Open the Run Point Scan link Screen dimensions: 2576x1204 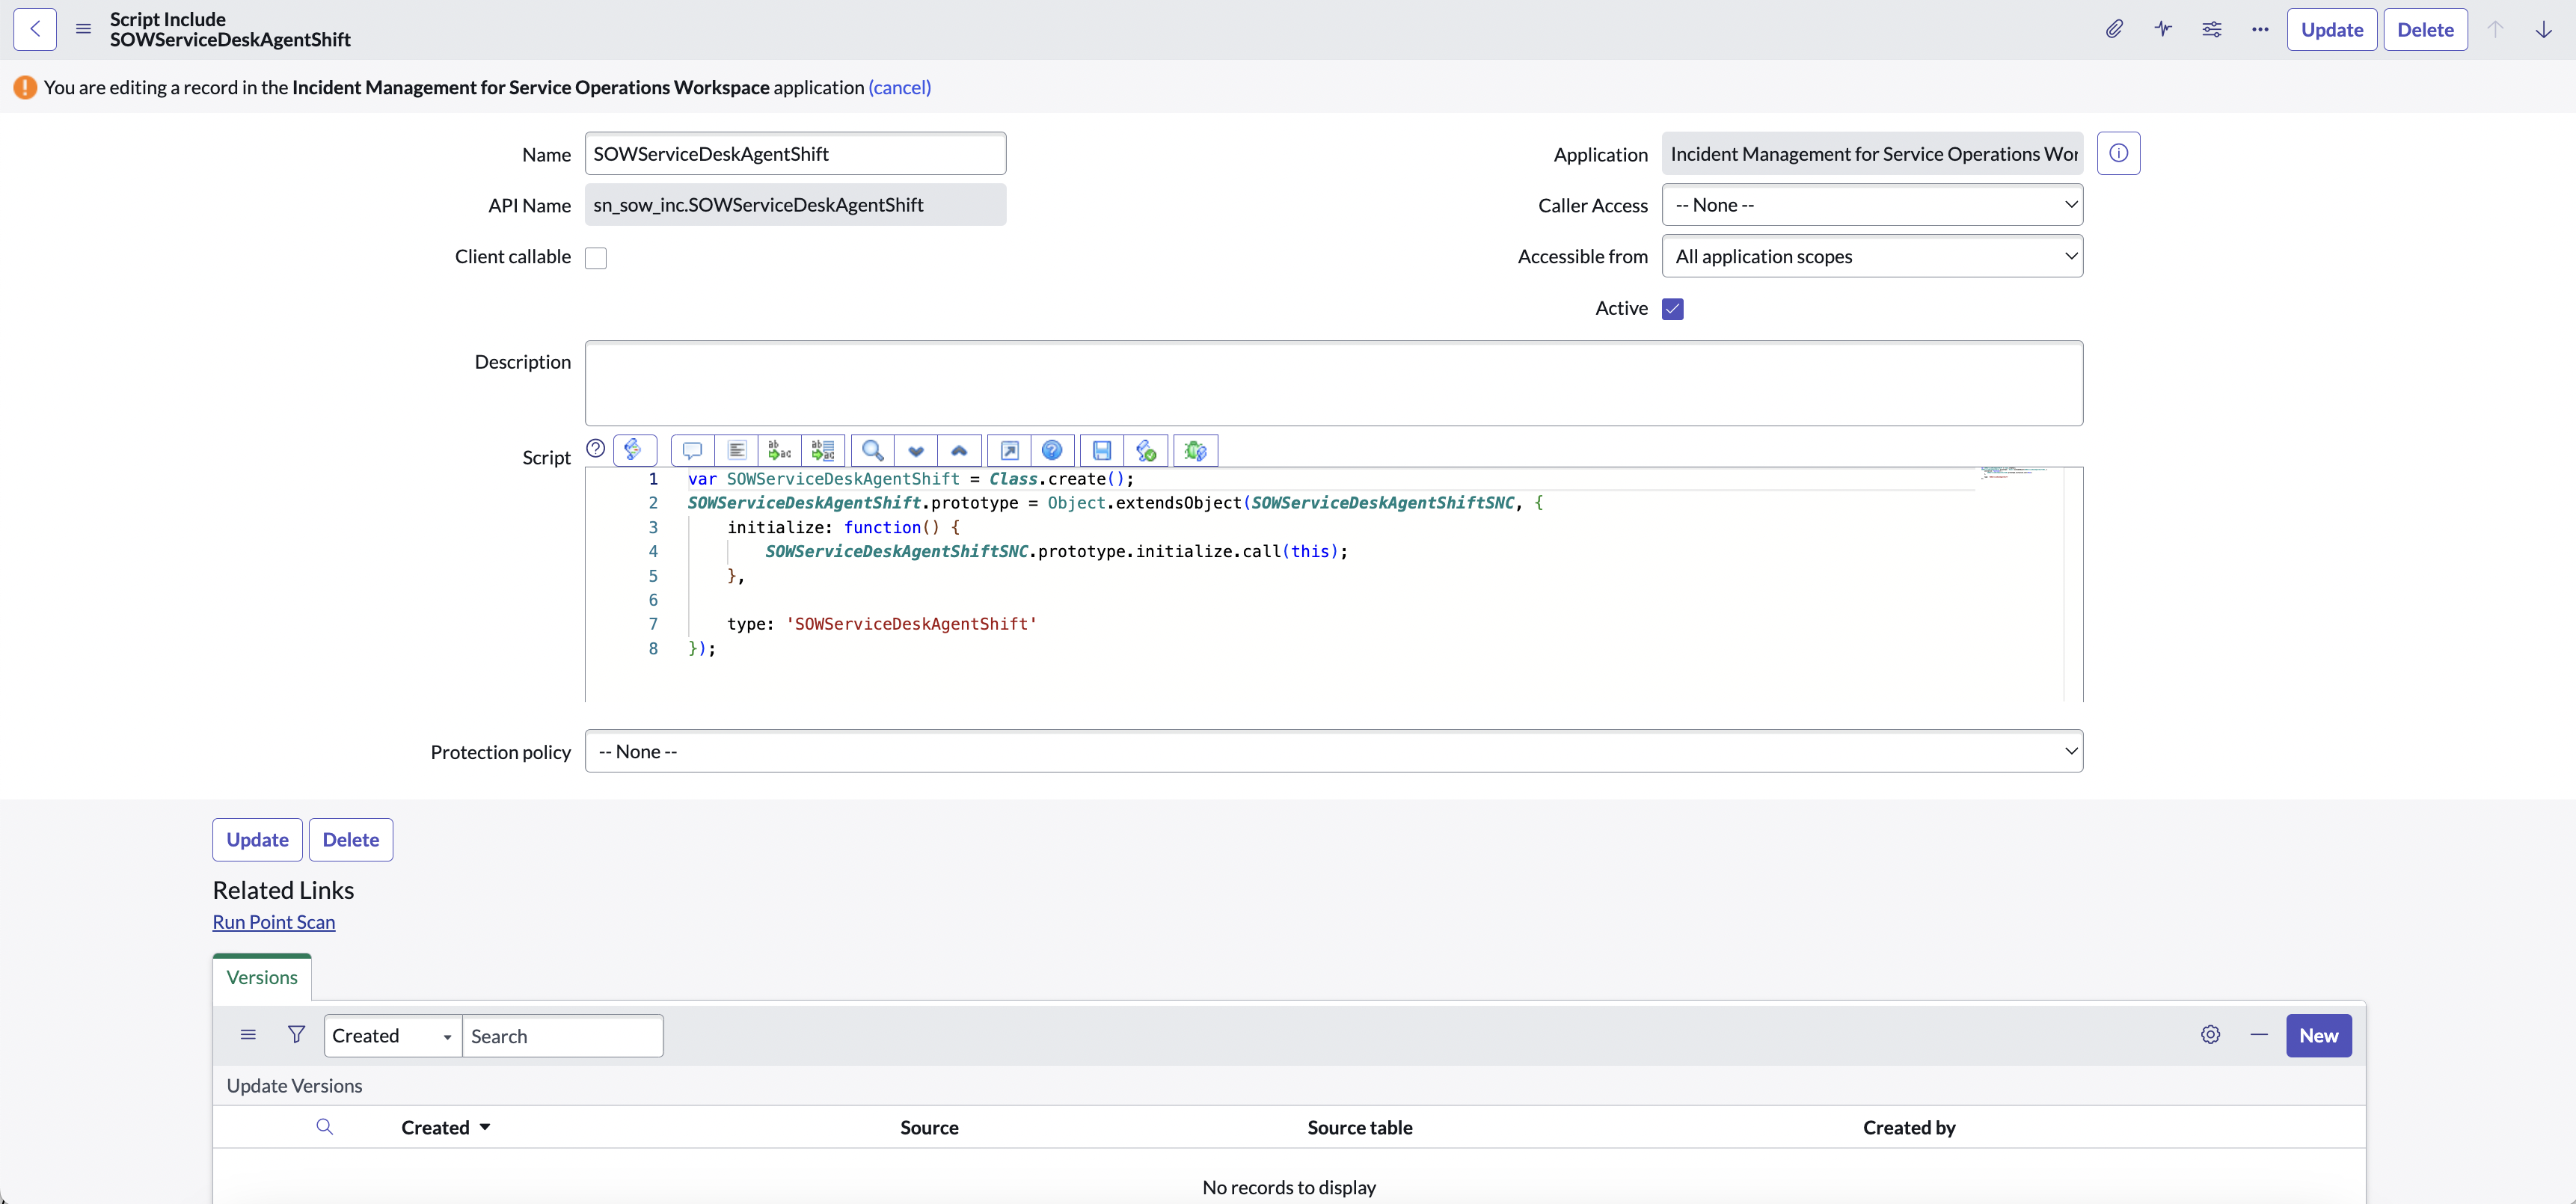pos(274,922)
